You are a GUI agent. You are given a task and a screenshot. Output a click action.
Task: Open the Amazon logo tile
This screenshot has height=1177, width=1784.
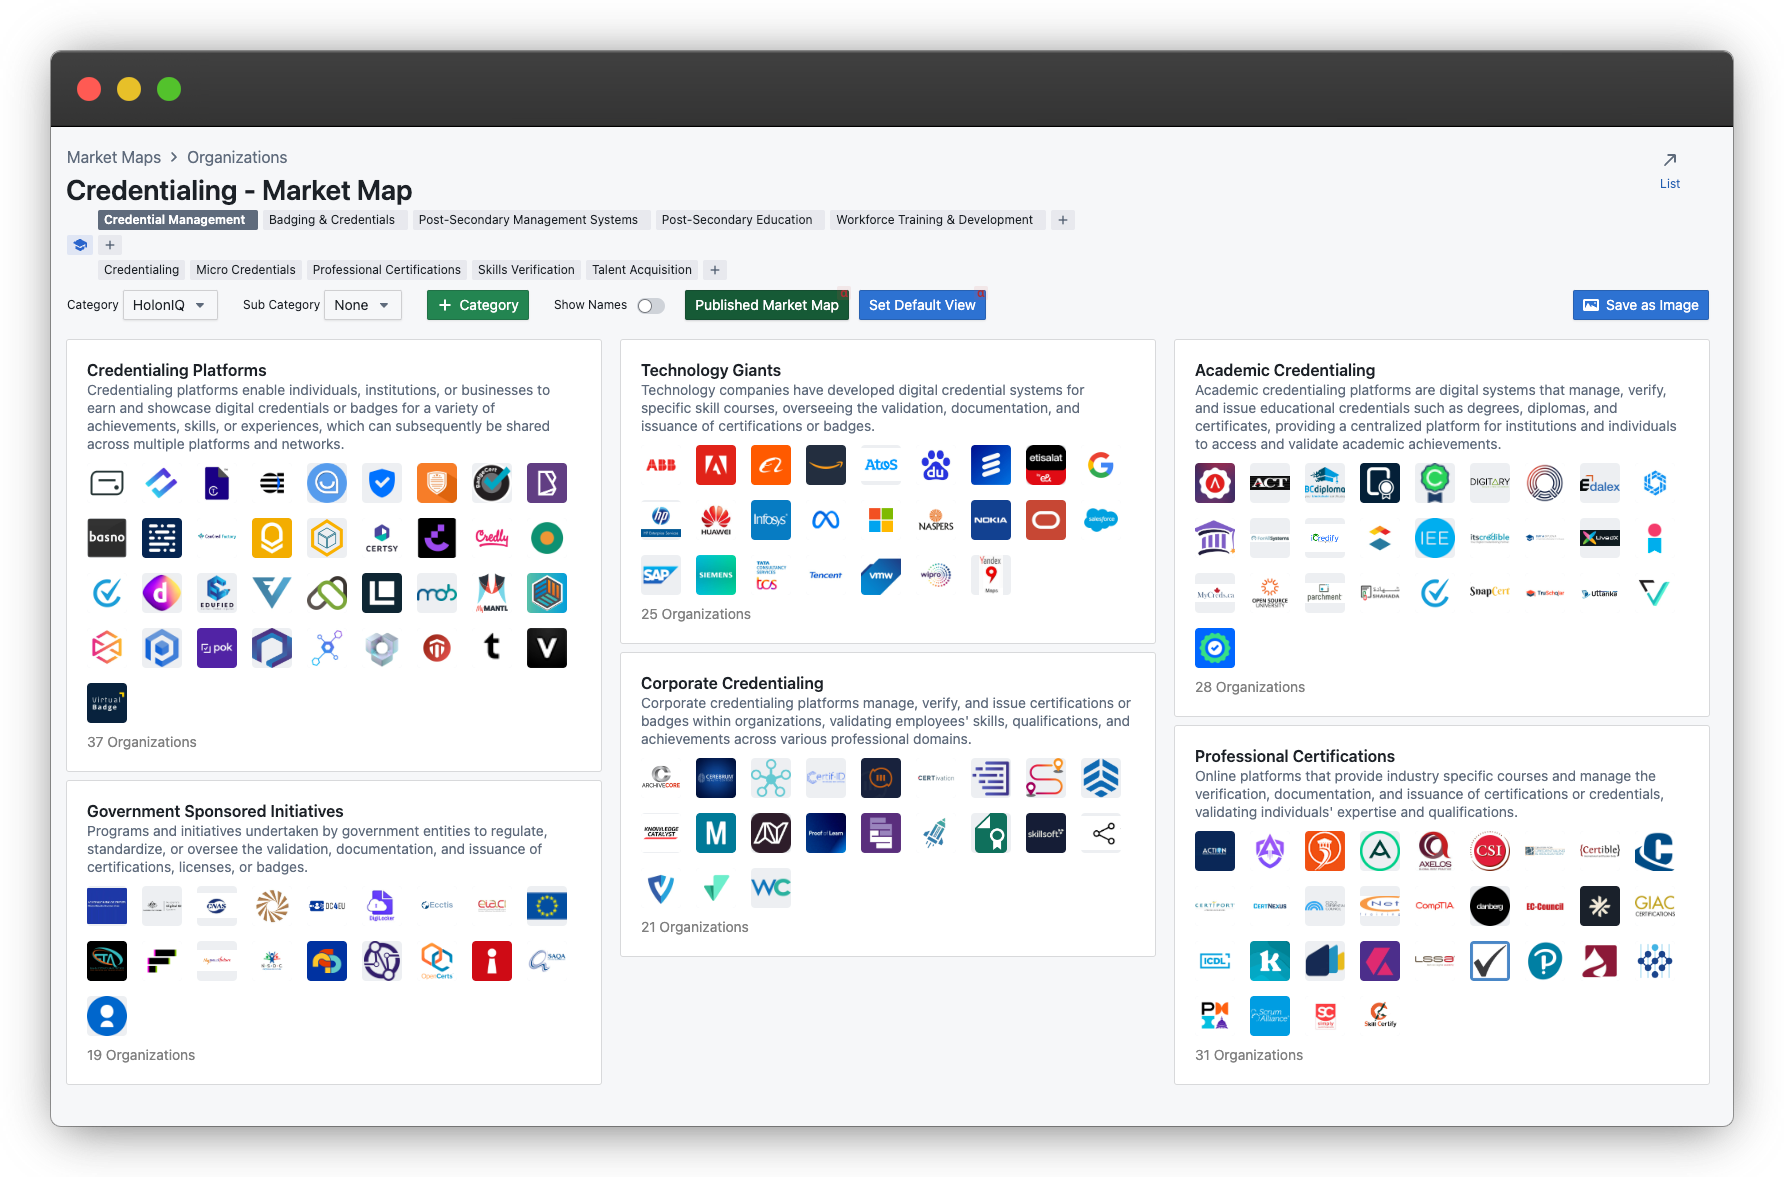826,465
